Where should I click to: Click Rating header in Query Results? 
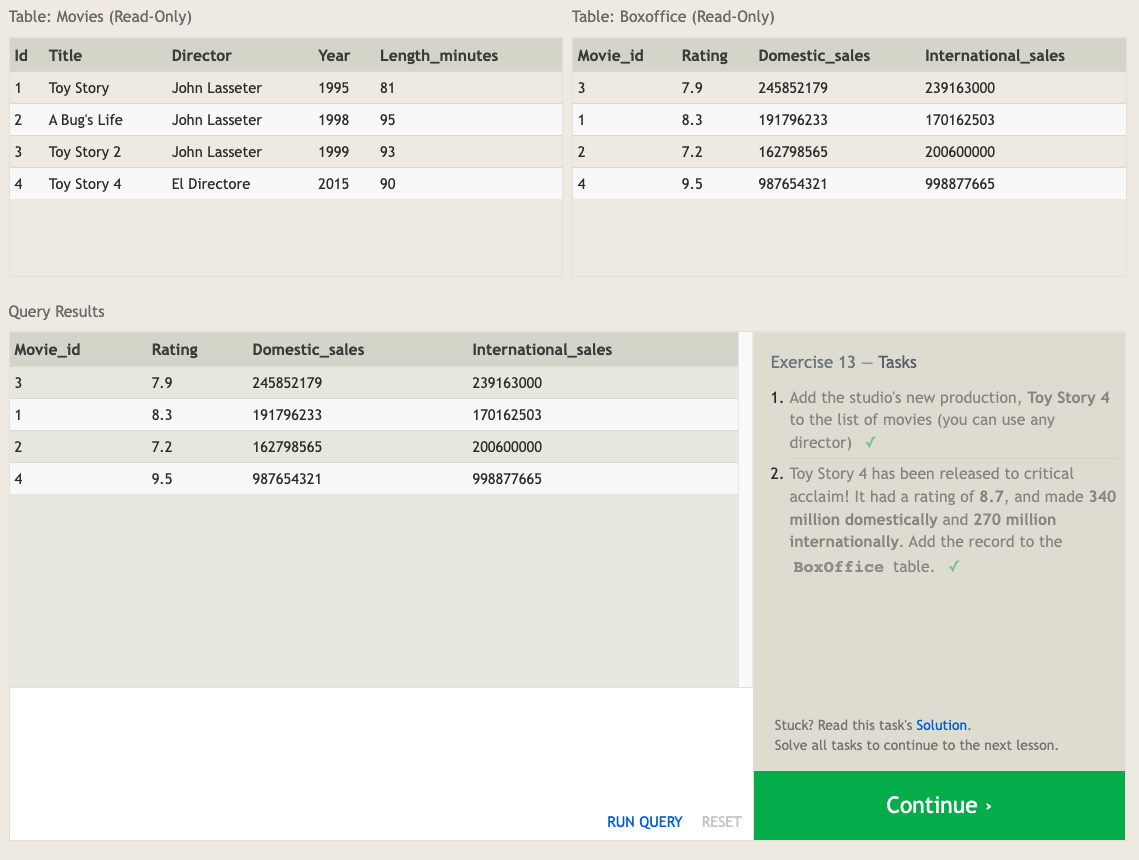pyautogui.click(x=174, y=349)
